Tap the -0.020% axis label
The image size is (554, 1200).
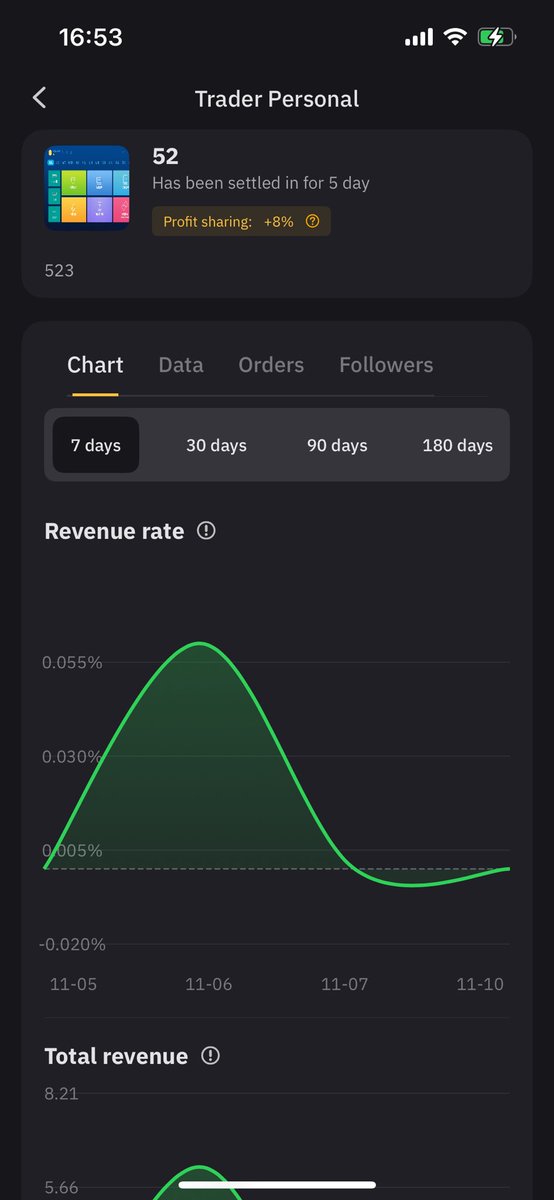click(x=72, y=944)
